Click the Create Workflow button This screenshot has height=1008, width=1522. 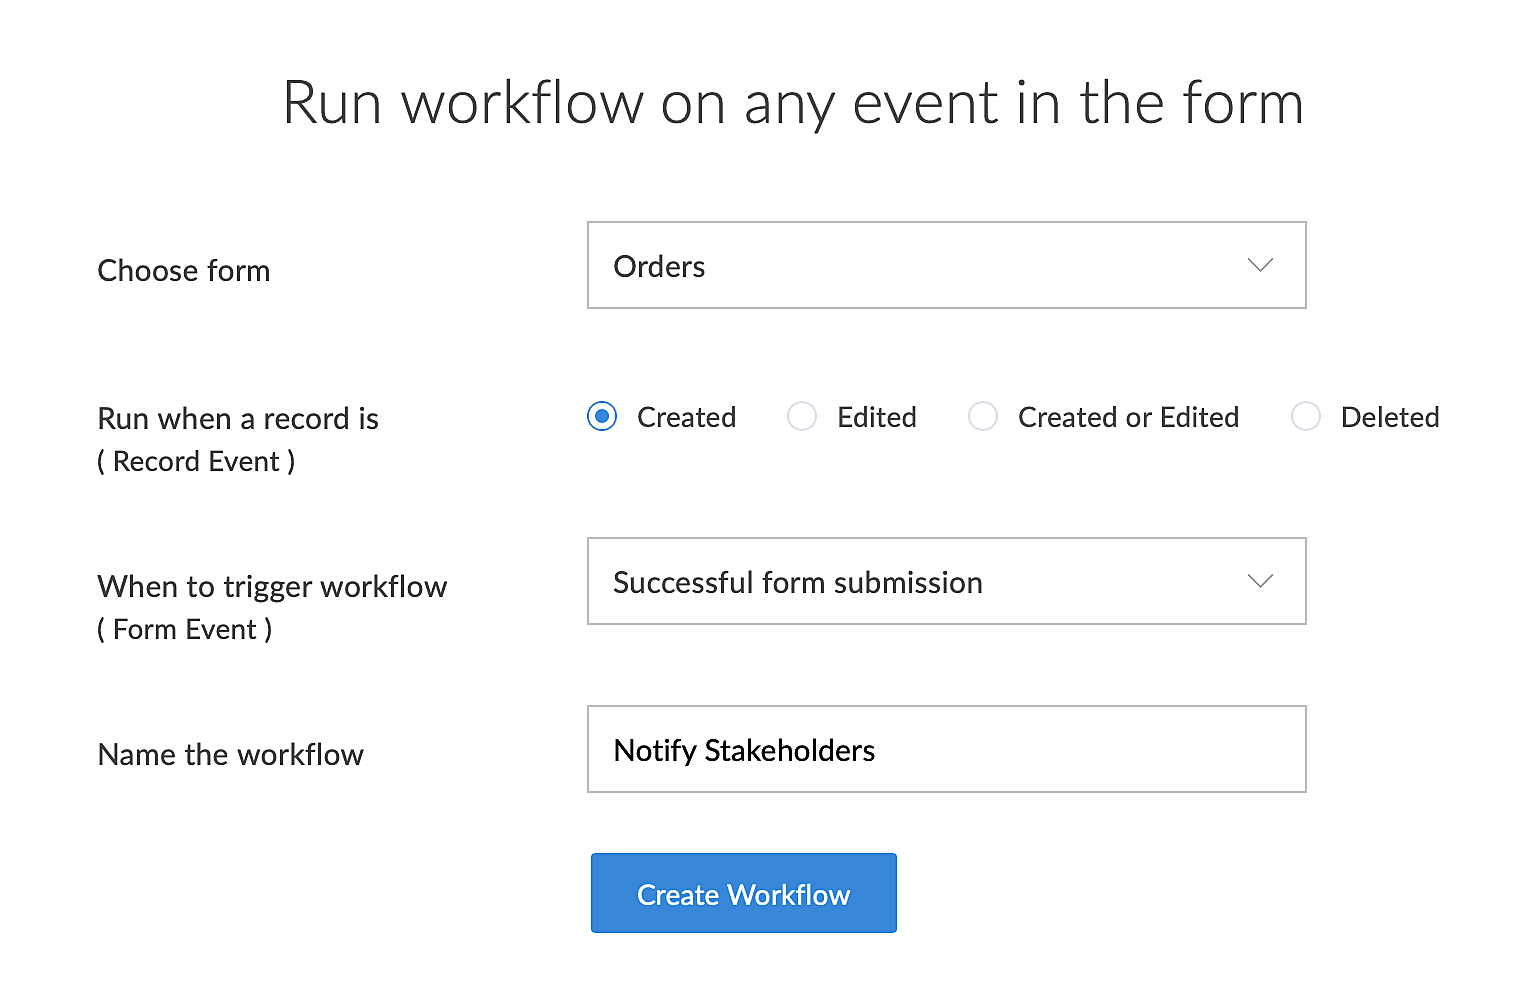pyautogui.click(x=743, y=894)
